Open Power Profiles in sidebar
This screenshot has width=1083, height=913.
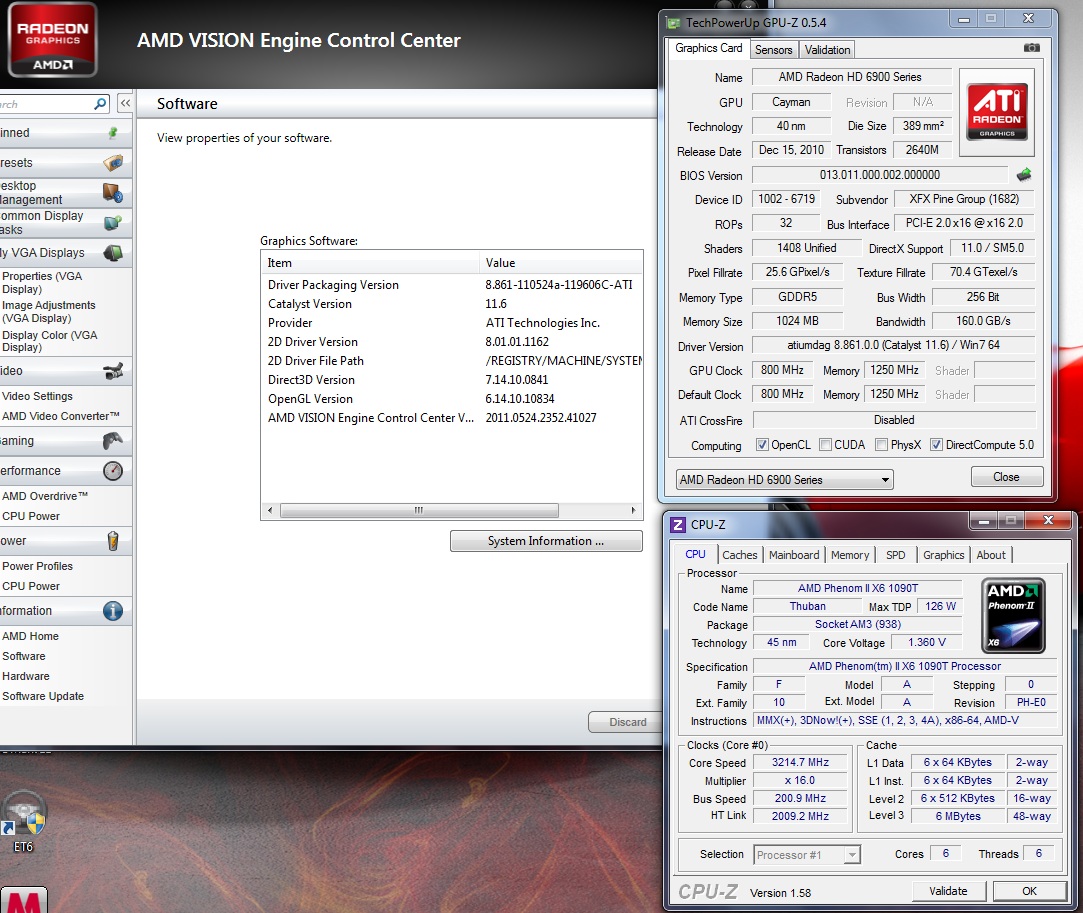37,566
